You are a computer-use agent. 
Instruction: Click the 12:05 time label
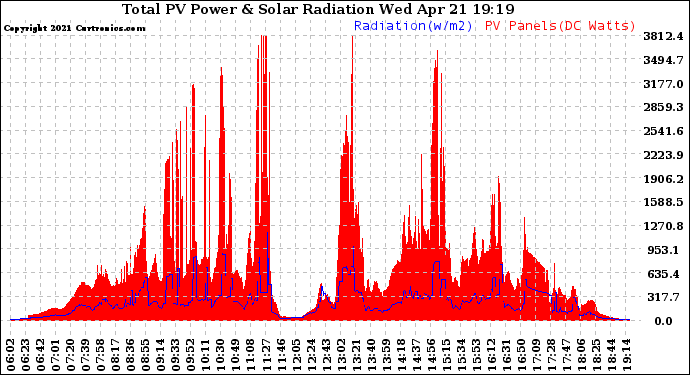(x=295, y=354)
